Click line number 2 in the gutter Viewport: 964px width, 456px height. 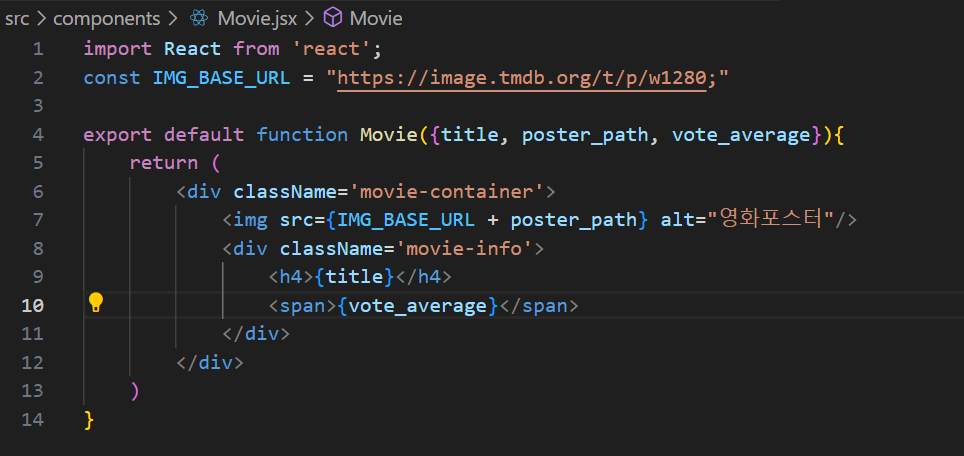[38, 78]
